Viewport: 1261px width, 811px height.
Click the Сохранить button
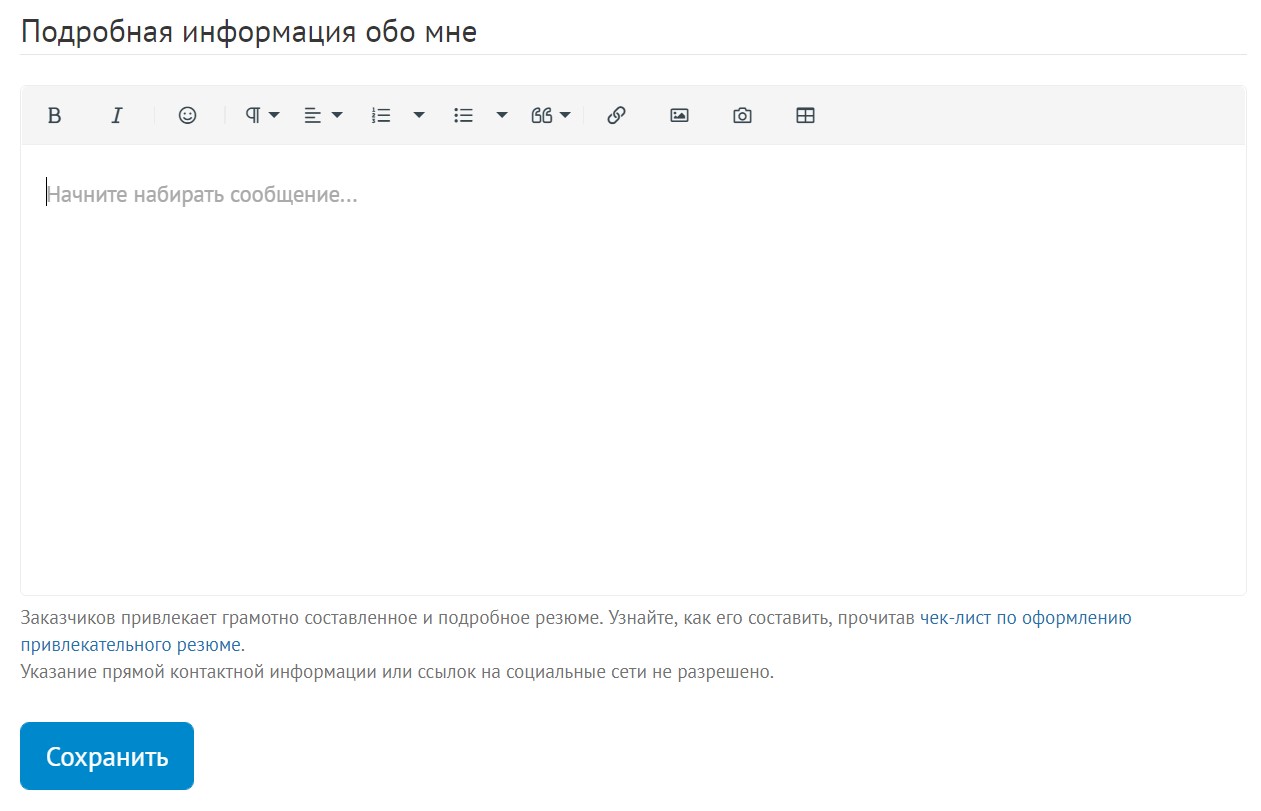pos(107,756)
